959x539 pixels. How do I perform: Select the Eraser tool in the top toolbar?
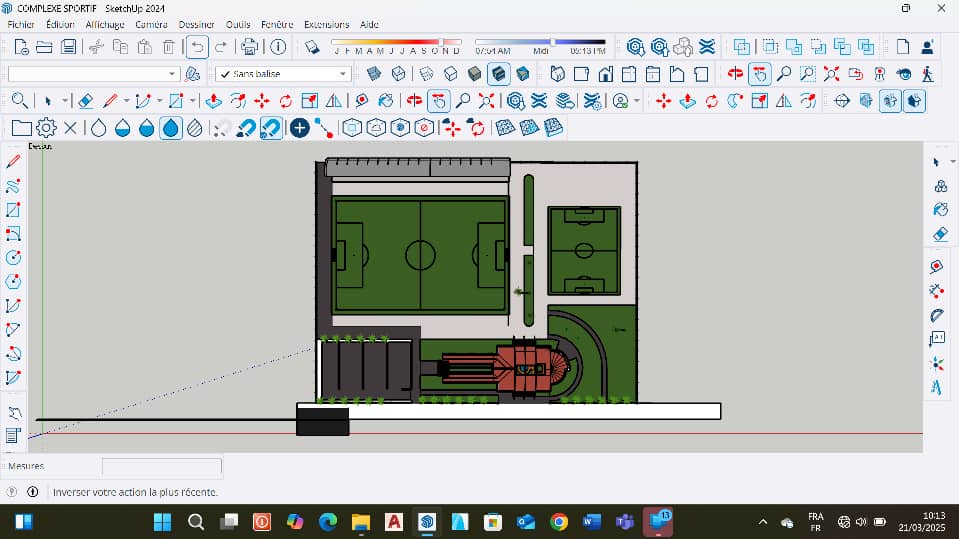[85, 100]
